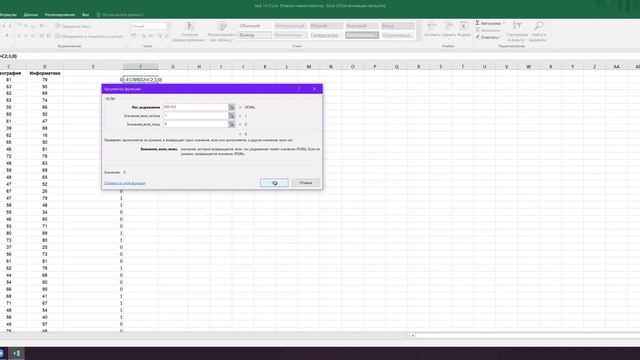The height and width of the screenshot is (360, 640).
Task: Close the function arguments dialog
Action: (x=314, y=89)
